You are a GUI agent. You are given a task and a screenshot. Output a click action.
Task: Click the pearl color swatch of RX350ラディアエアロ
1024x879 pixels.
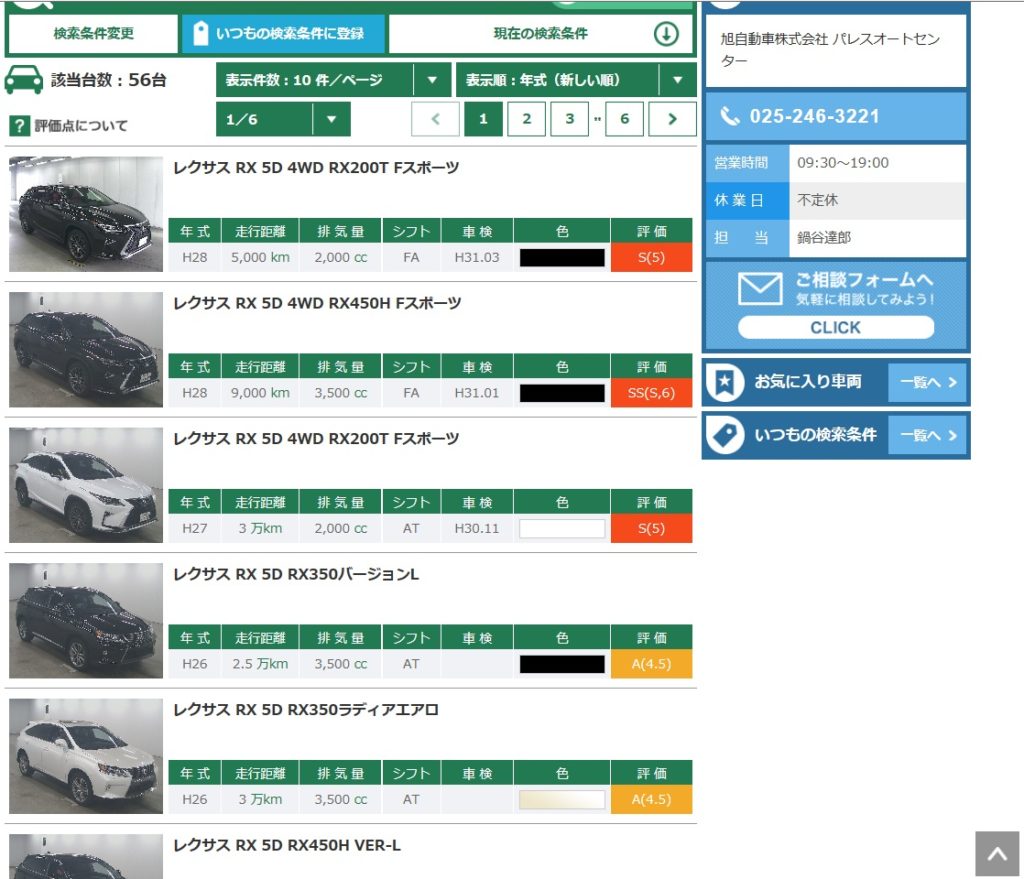[x=562, y=799]
